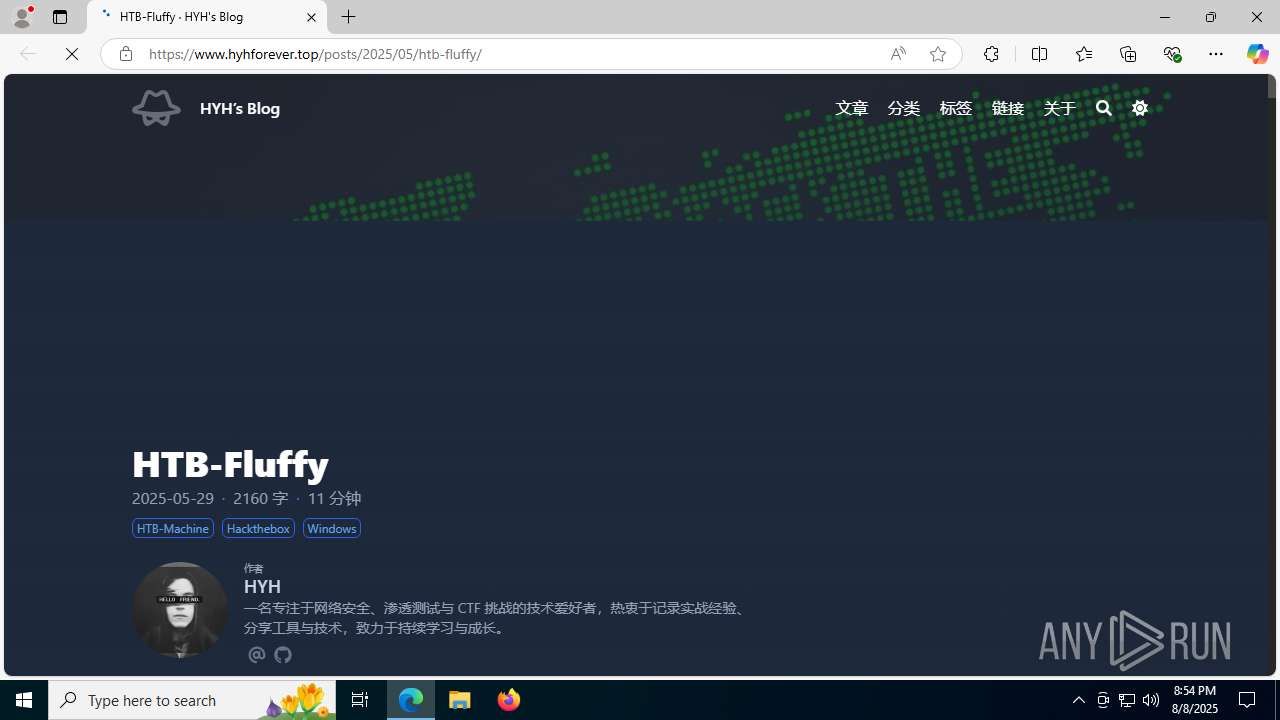Click the browser Back arrow
Image resolution: width=1280 pixels, height=720 pixels.
[28, 54]
